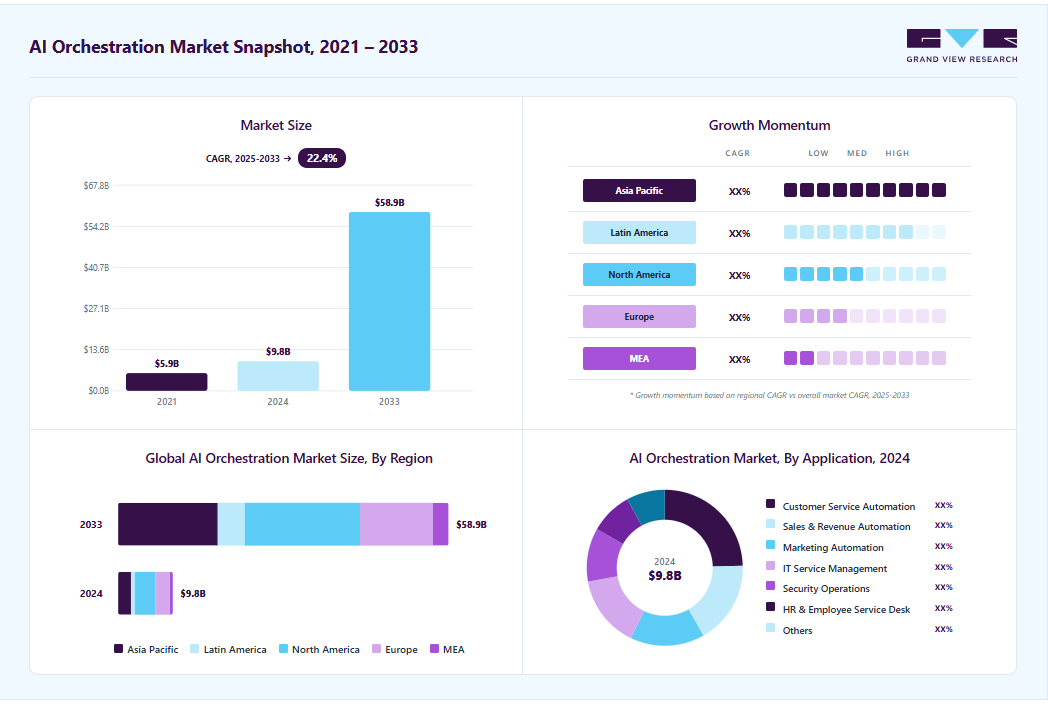Click IT Service Management legend swatch
This screenshot has width=1048, height=706.
click(770, 566)
